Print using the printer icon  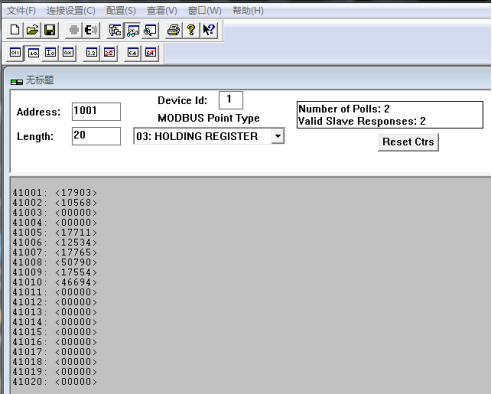(174, 30)
